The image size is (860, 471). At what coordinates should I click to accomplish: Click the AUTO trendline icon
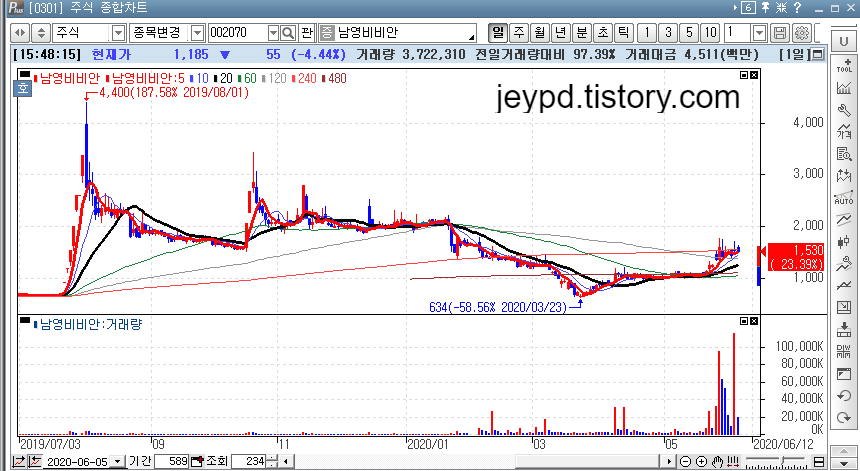[844, 198]
